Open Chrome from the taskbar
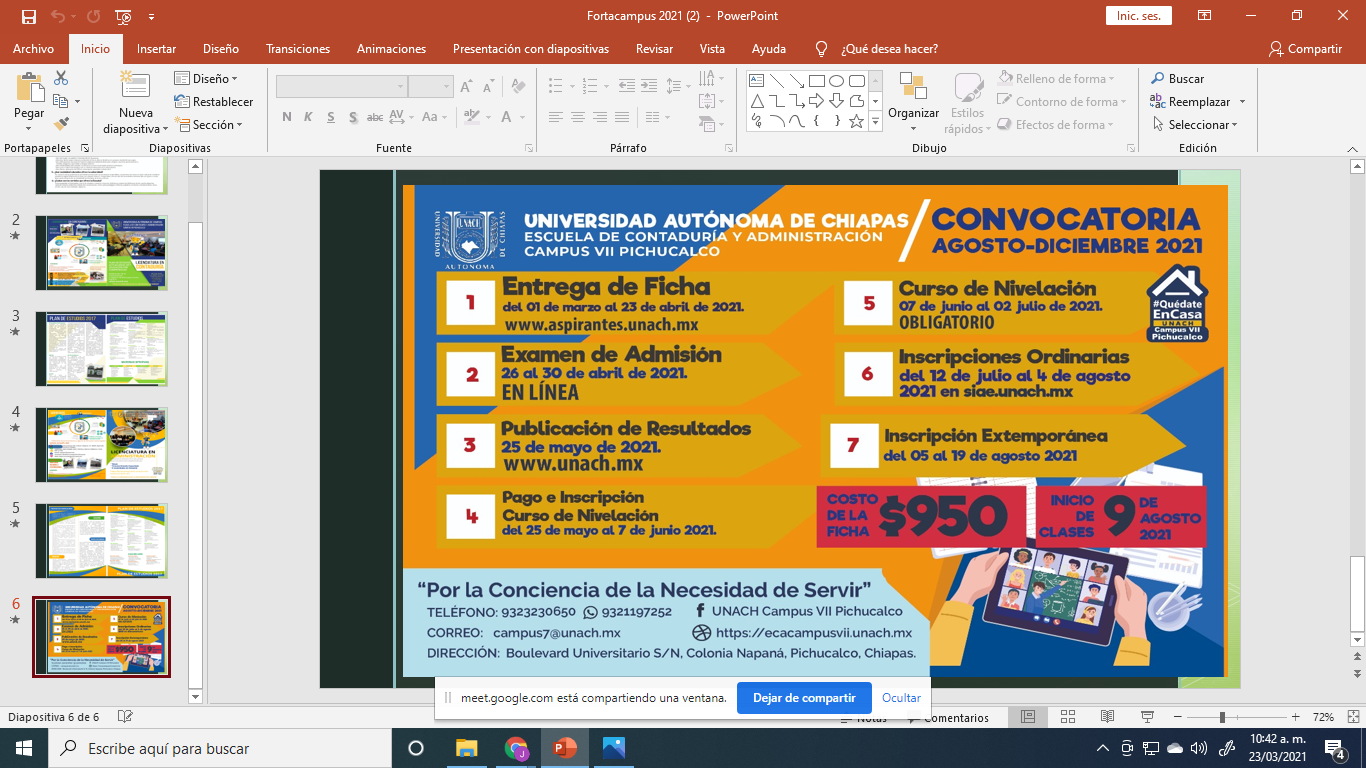Viewport: 1366px width, 768px height. pyautogui.click(x=517, y=748)
